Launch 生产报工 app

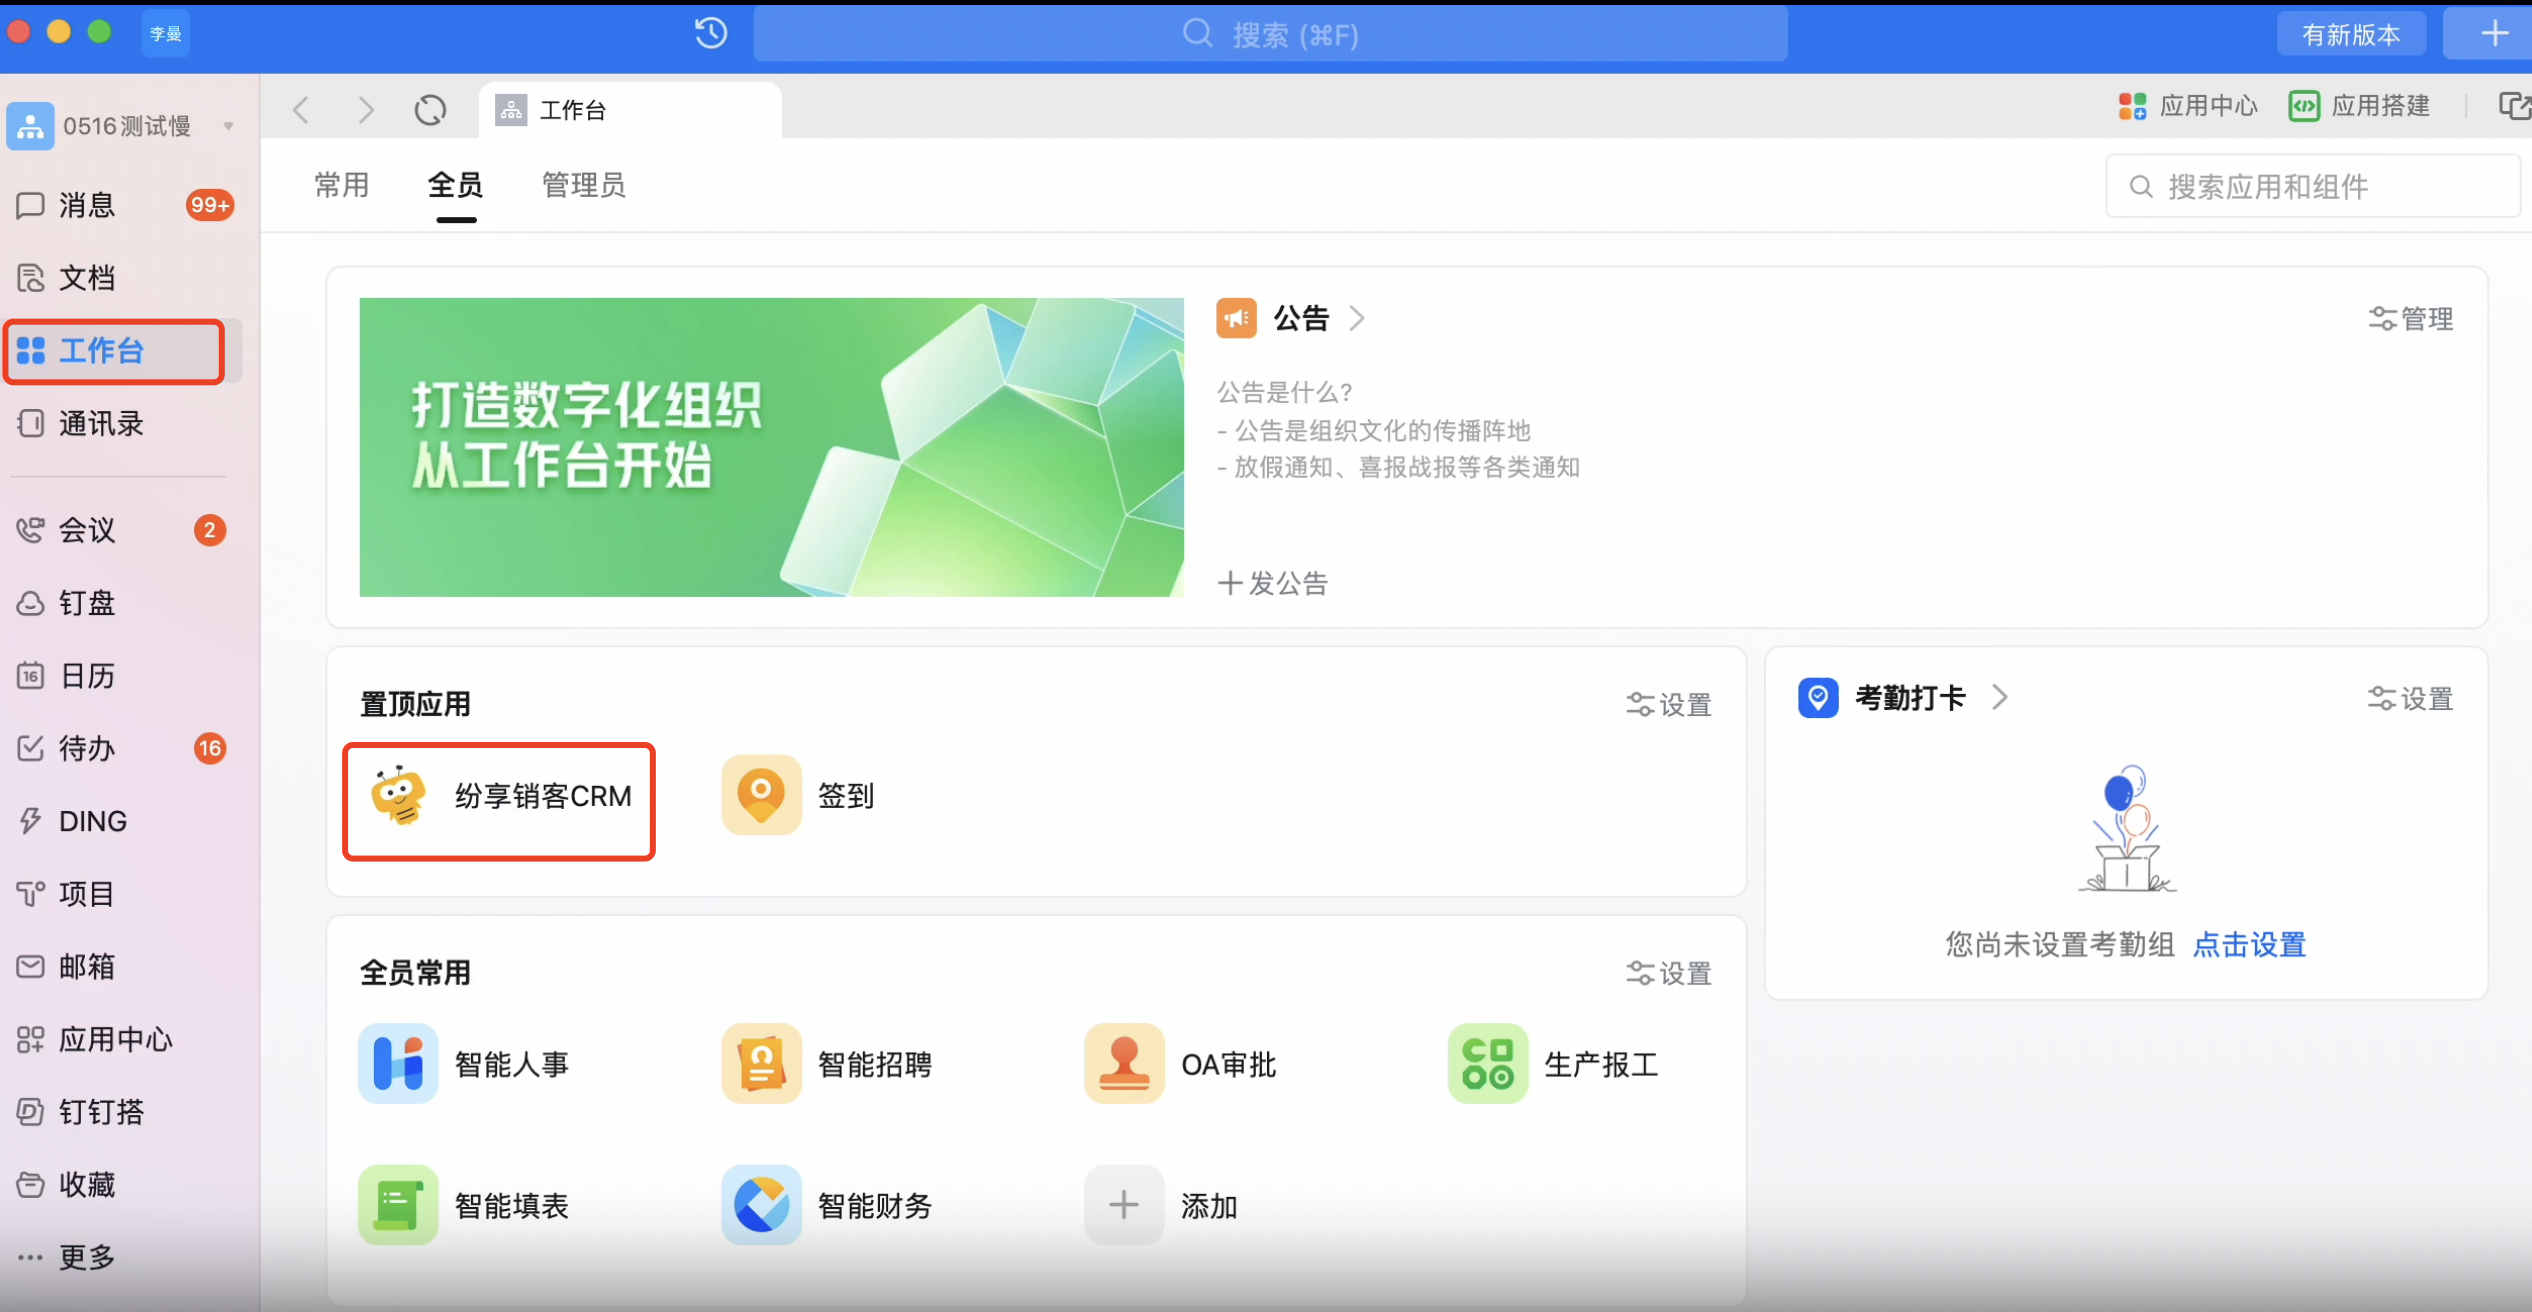1553,1064
